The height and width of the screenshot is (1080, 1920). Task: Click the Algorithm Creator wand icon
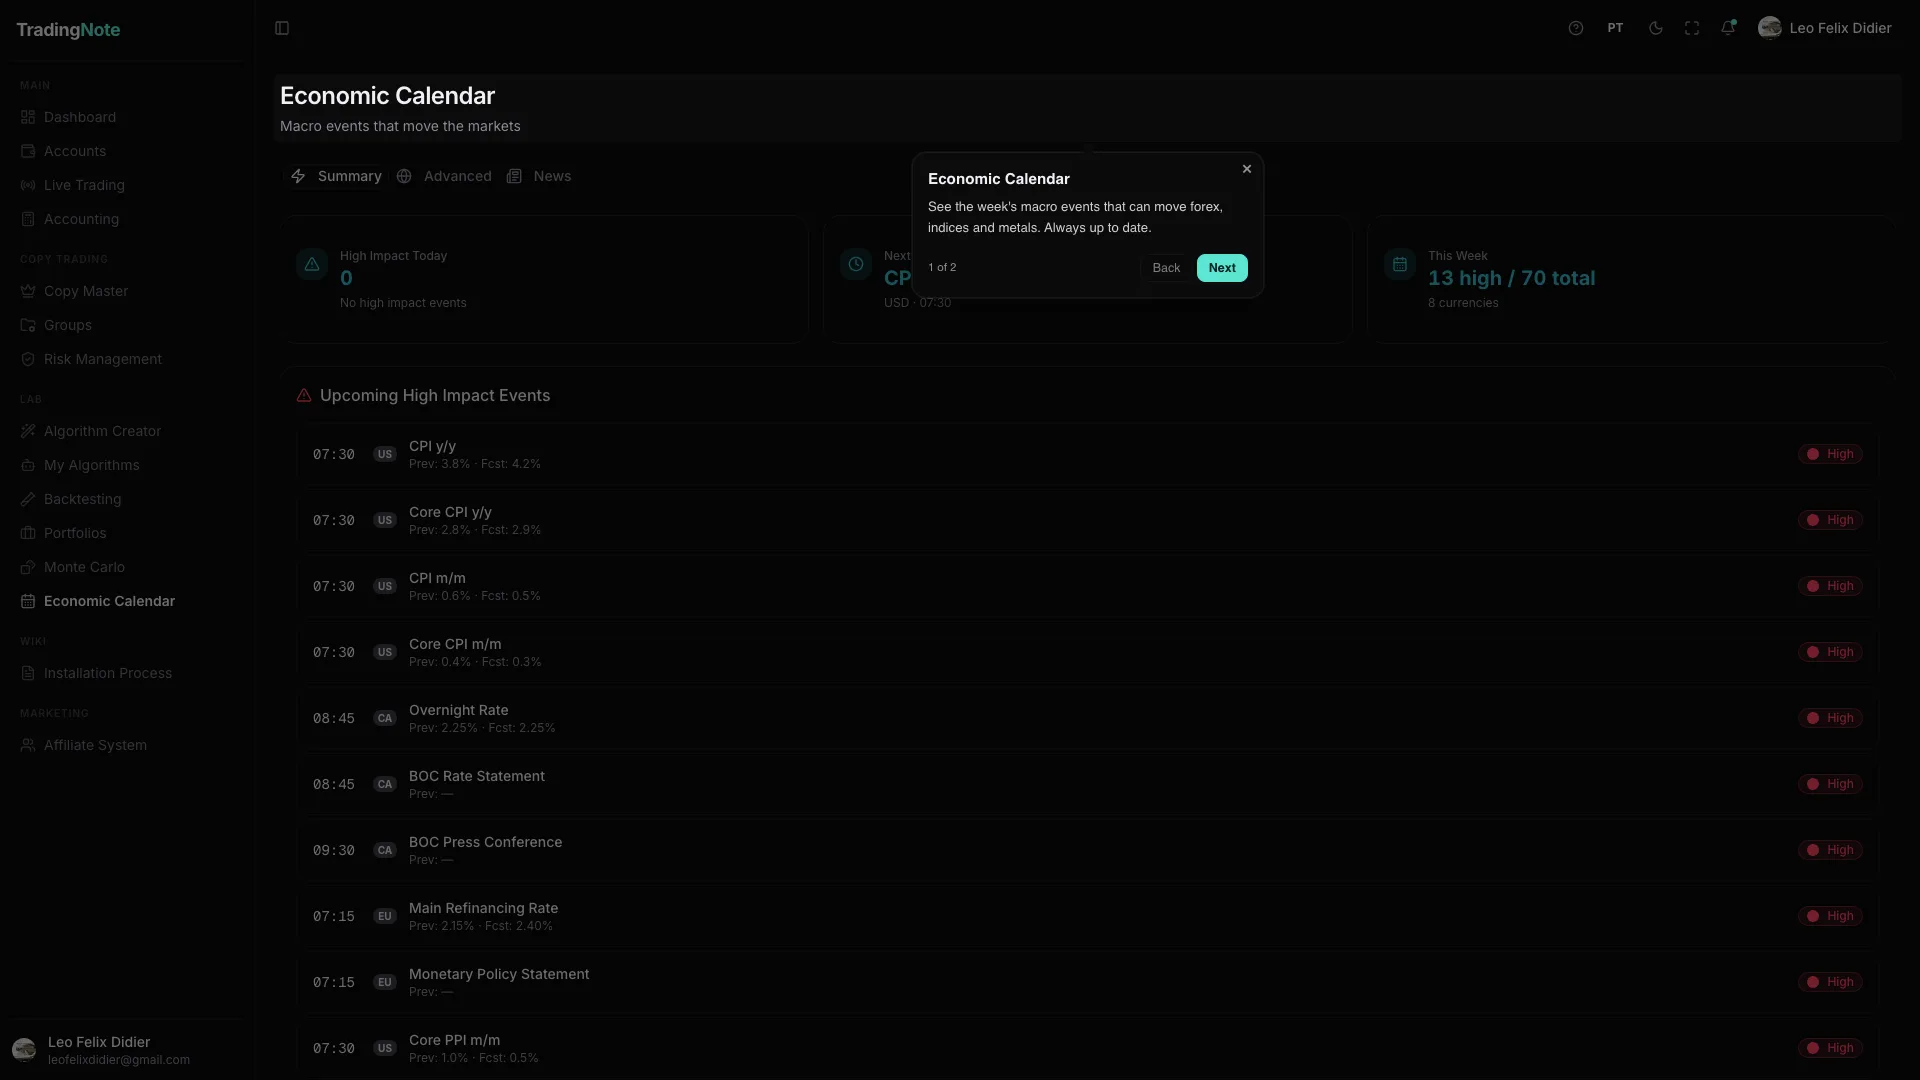pos(28,431)
